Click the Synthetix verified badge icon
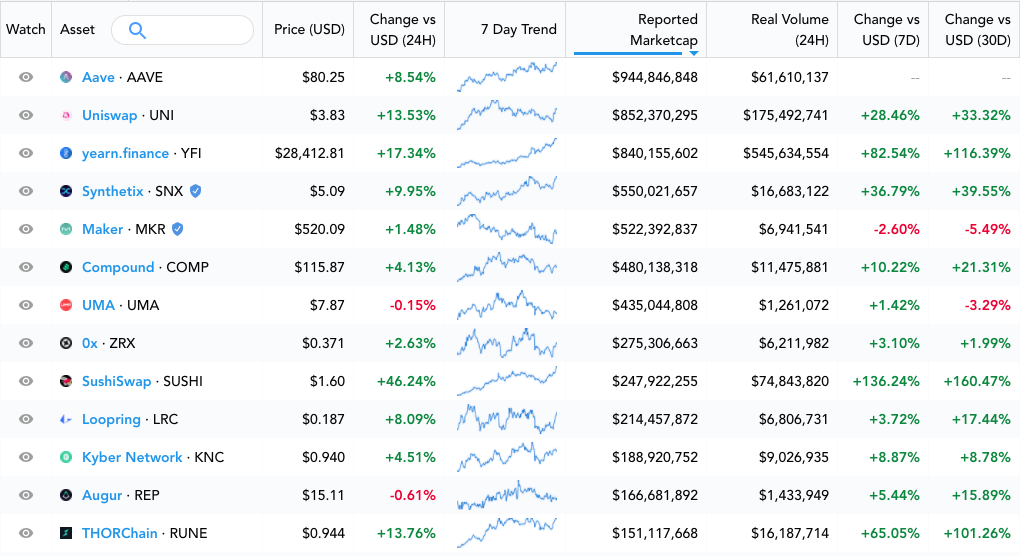The width and height of the screenshot is (1020, 556). tap(195, 191)
